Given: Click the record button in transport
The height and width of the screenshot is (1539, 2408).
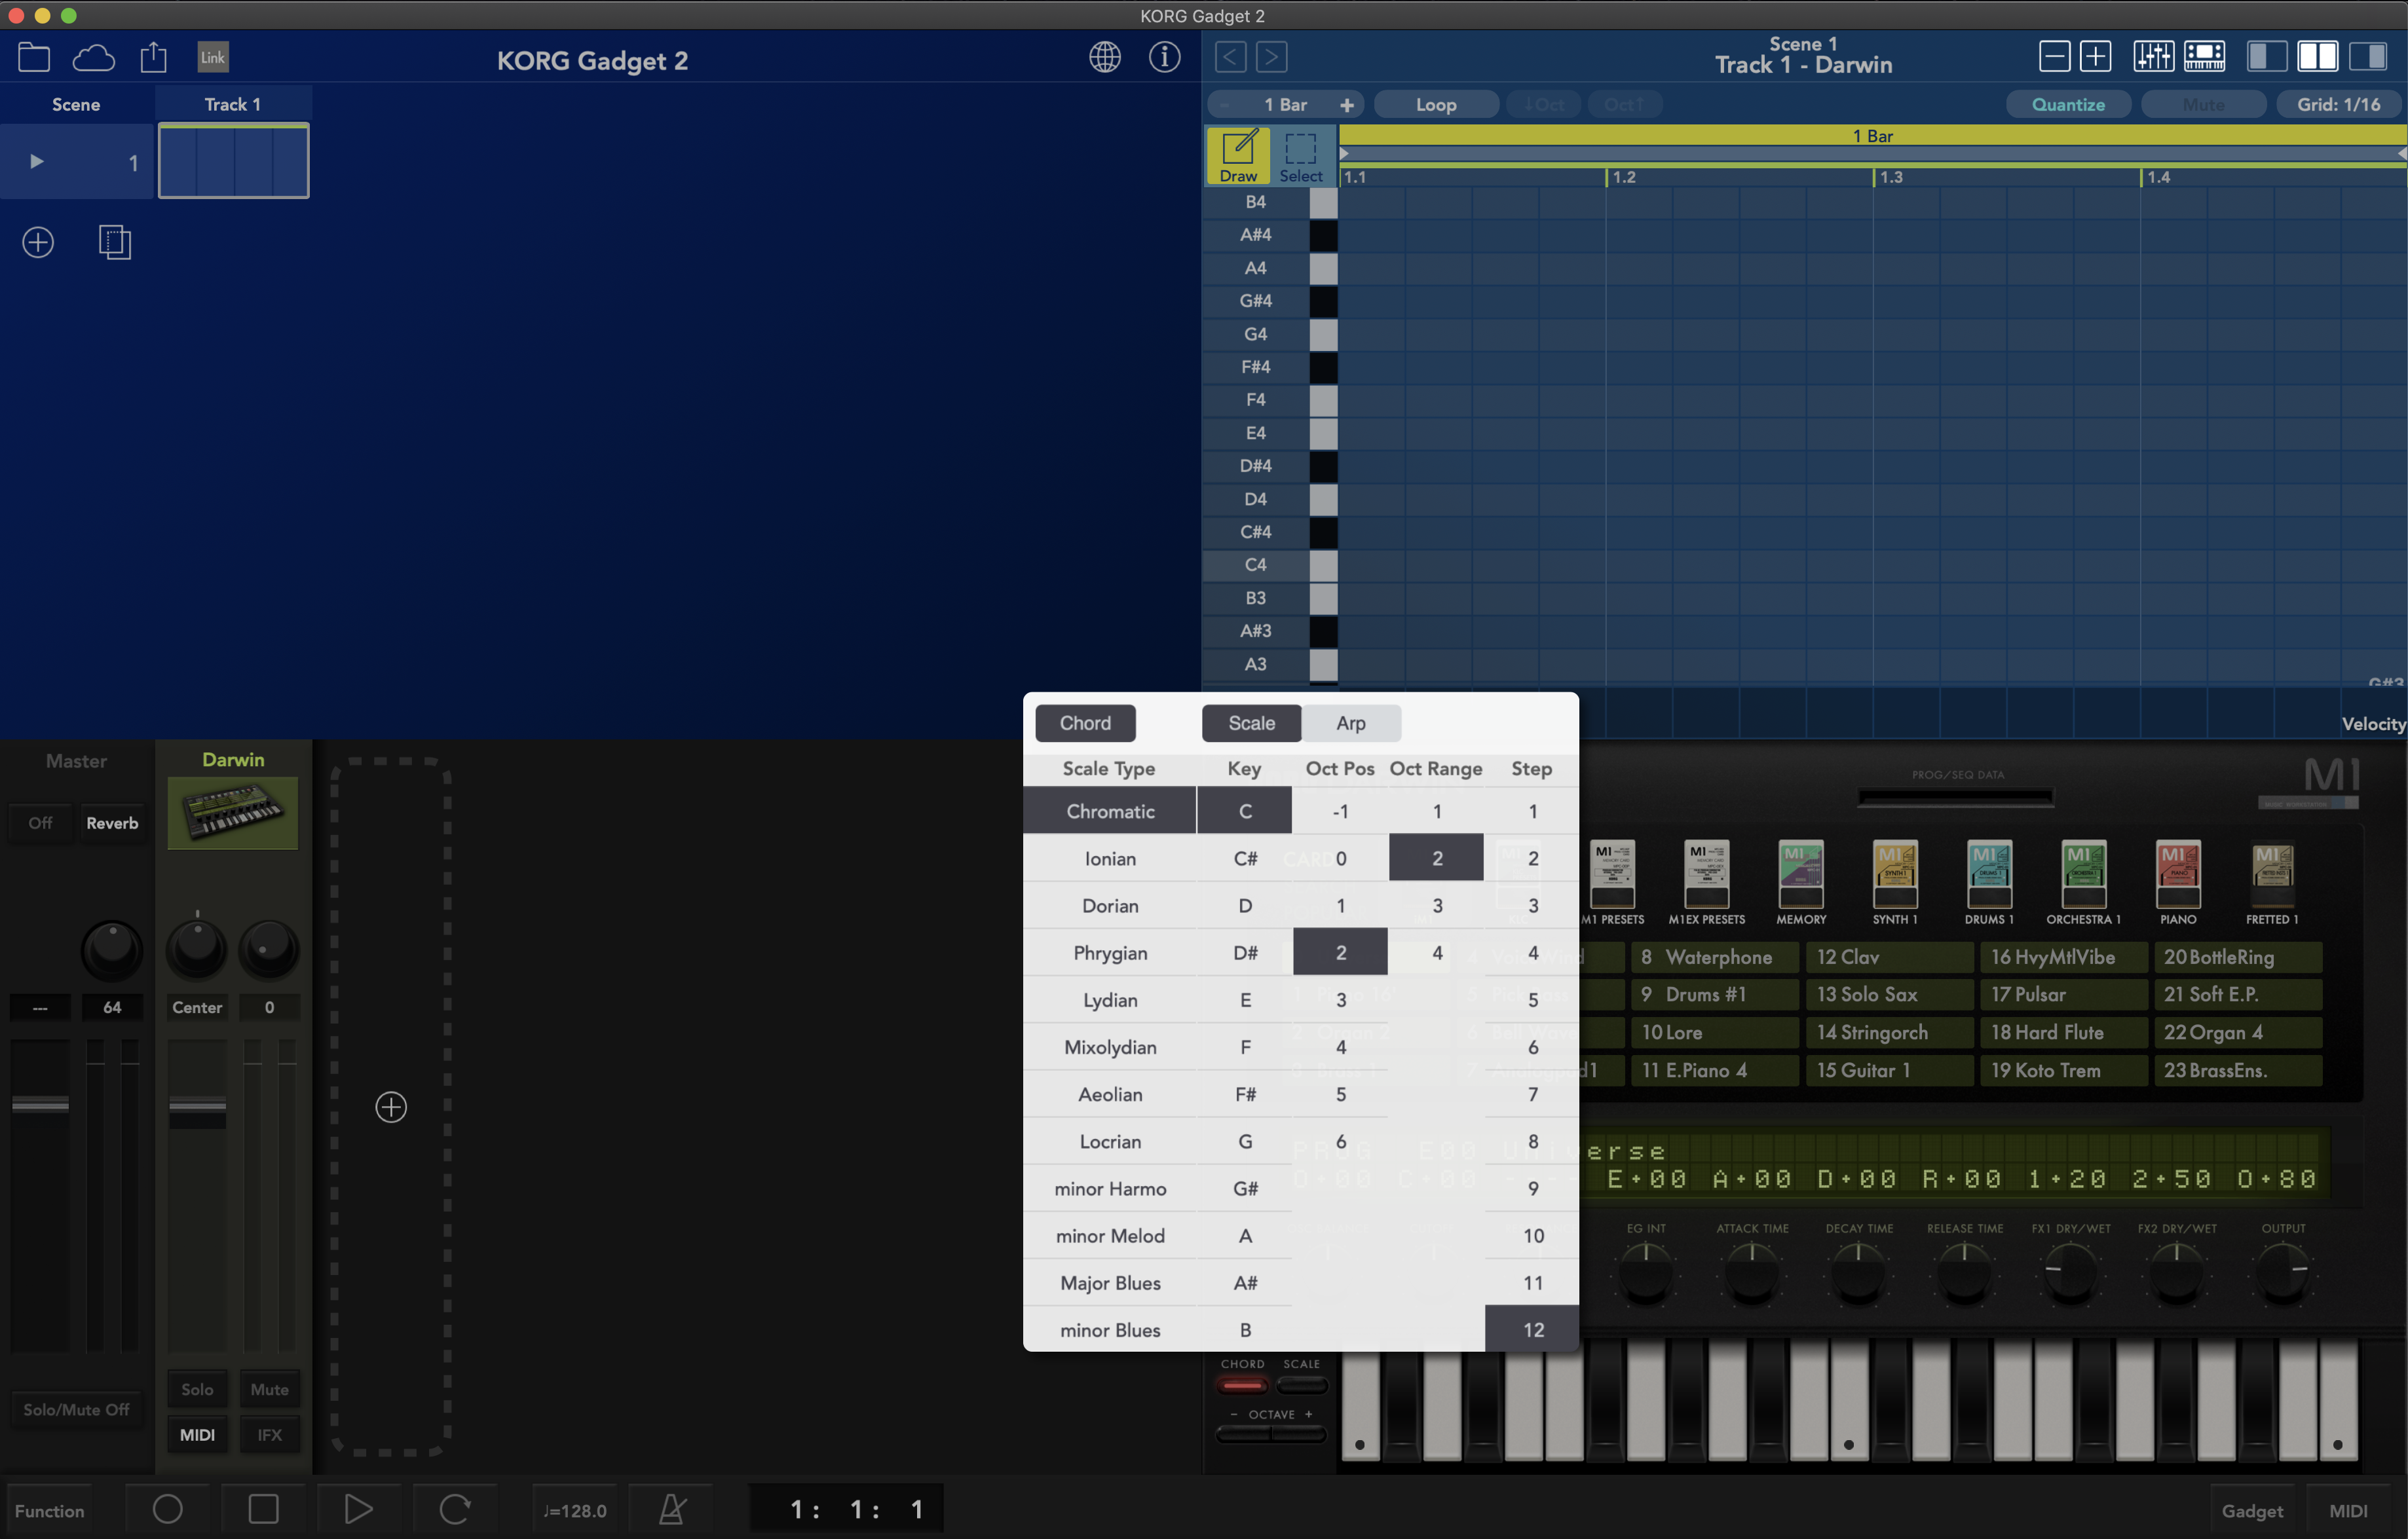Looking at the screenshot, I should tap(167, 1509).
